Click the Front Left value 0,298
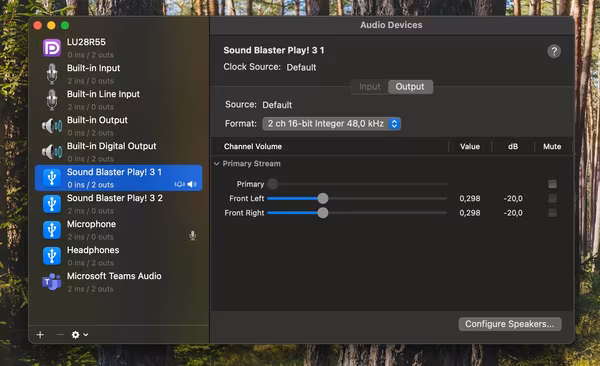The height and width of the screenshot is (366, 600). 470,198
